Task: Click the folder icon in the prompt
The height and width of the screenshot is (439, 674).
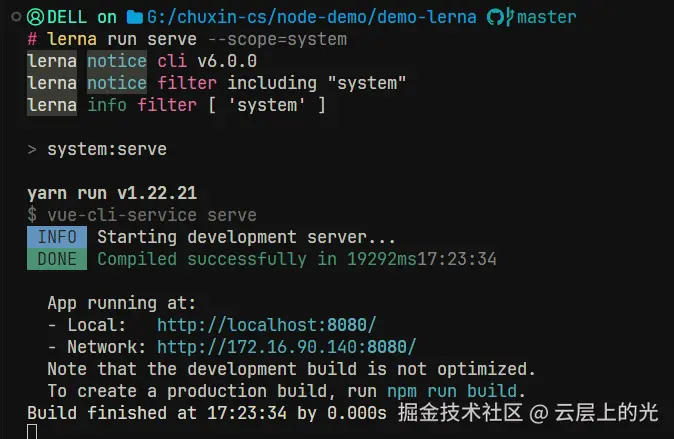Action: click(x=135, y=17)
